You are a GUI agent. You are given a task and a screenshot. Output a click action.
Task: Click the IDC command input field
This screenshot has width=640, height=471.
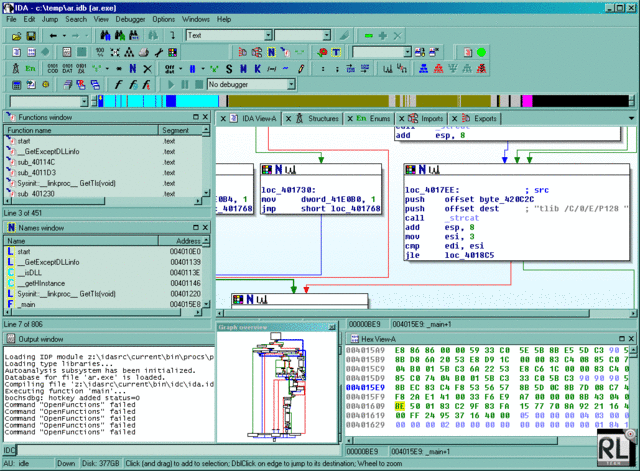(178, 450)
